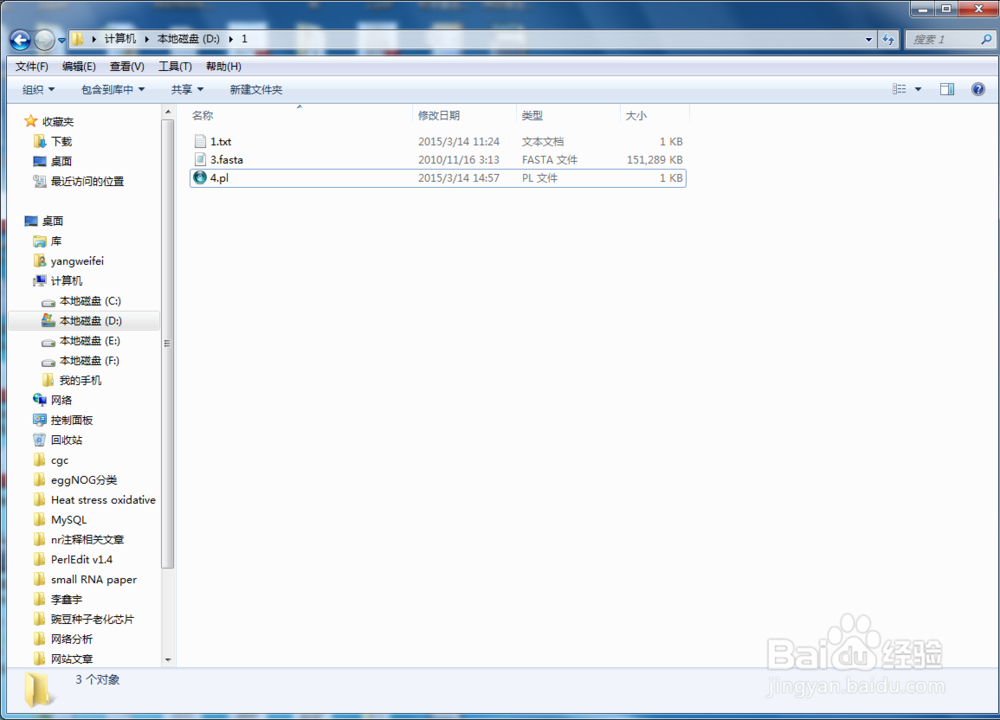Click the change view icon

tap(899, 89)
